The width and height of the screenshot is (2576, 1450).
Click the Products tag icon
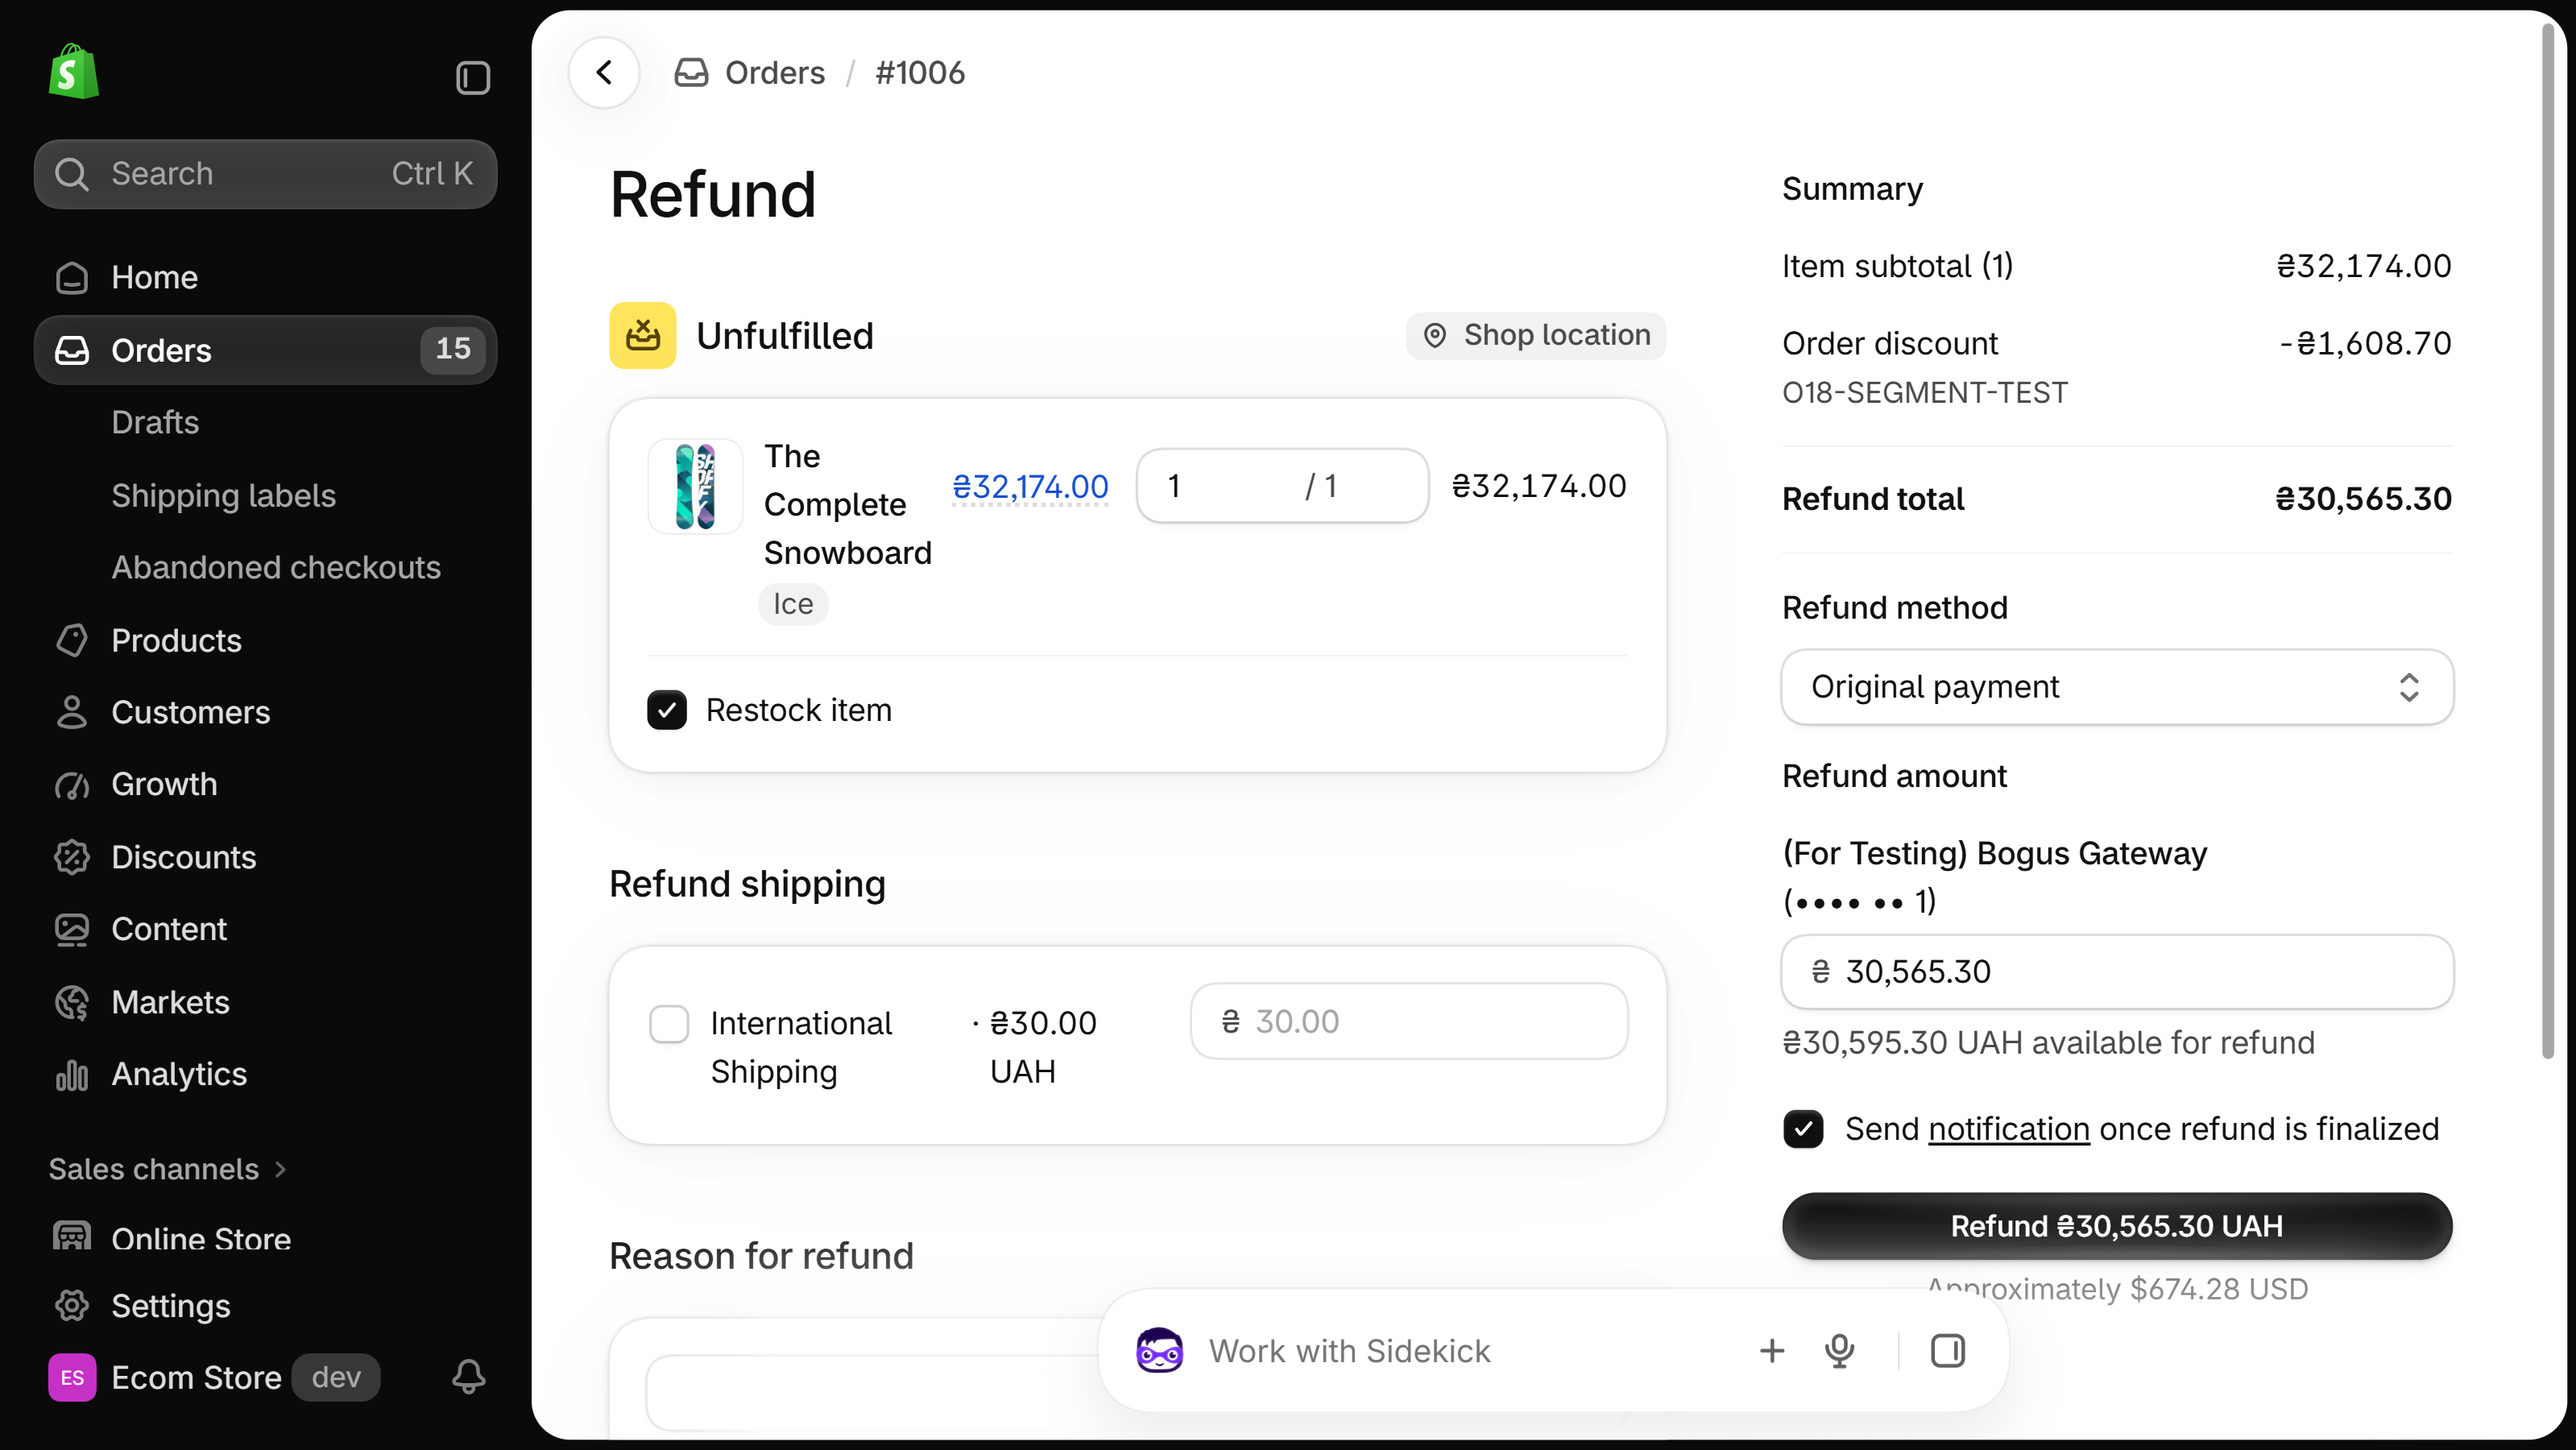point(72,640)
